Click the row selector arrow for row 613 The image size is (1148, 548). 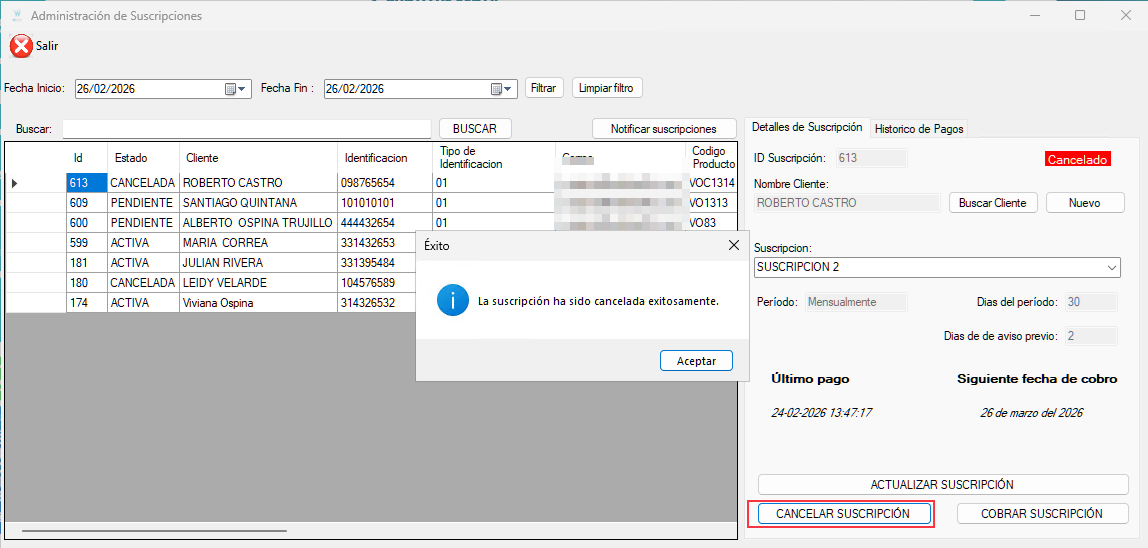[x=15, y=183]
